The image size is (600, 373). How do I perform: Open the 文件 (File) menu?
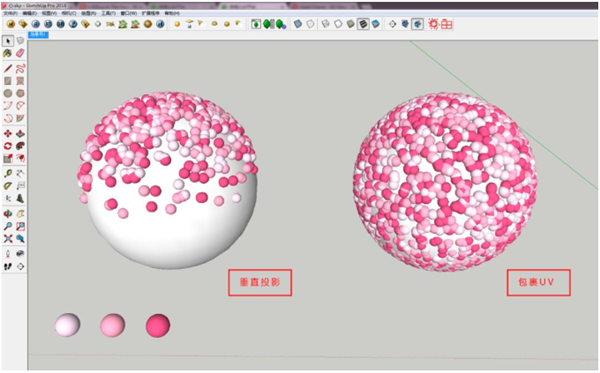coord(10,13)
